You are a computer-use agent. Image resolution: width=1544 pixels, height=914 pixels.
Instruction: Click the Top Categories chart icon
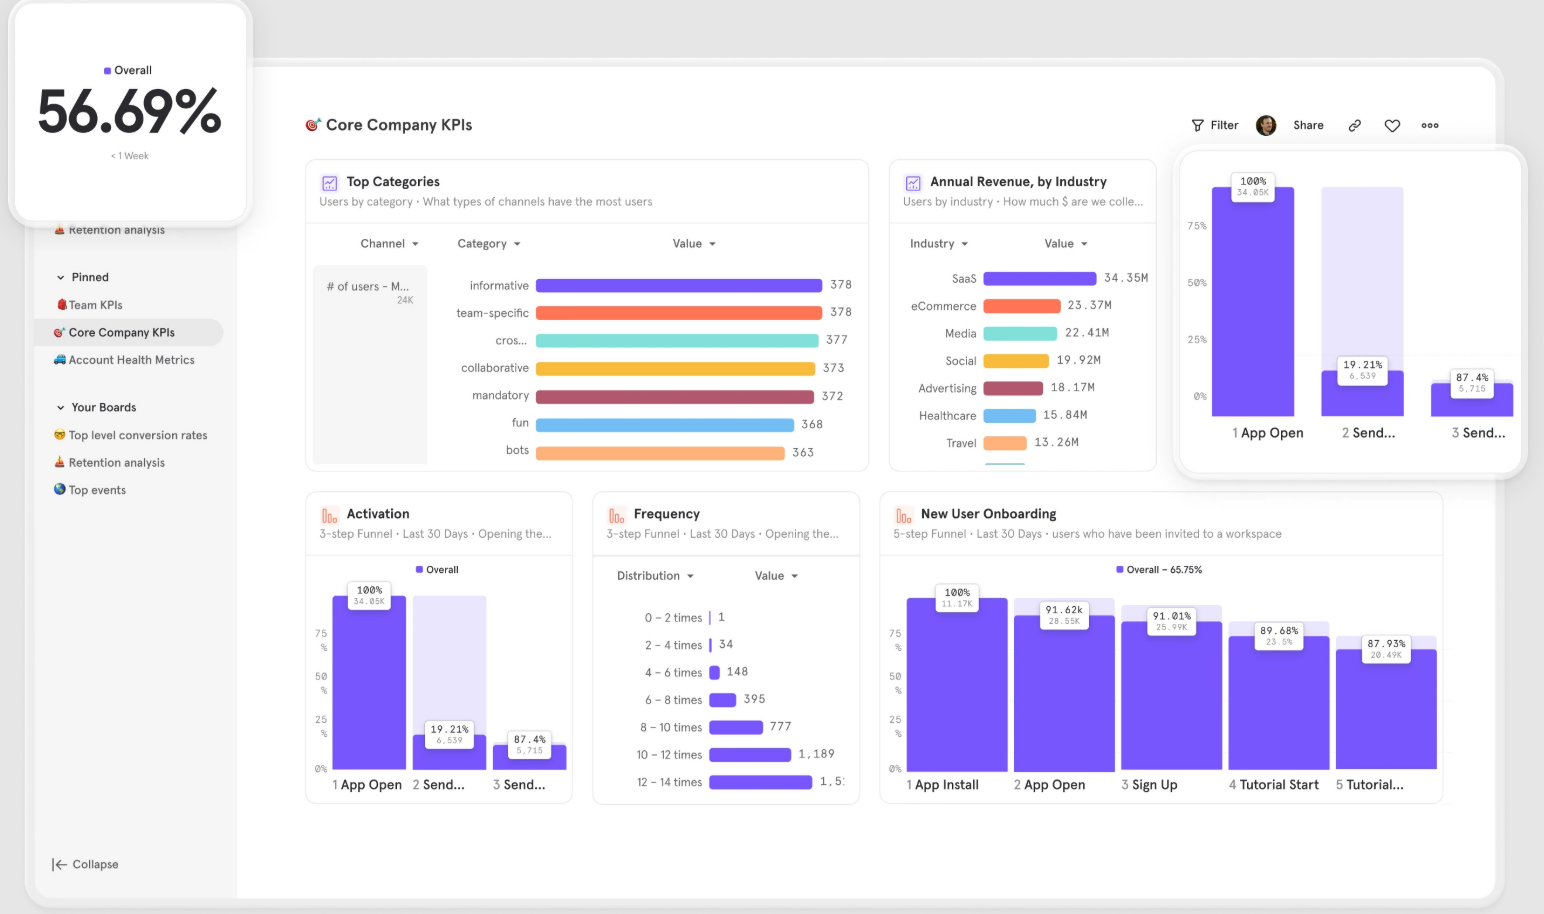(330, 182)
